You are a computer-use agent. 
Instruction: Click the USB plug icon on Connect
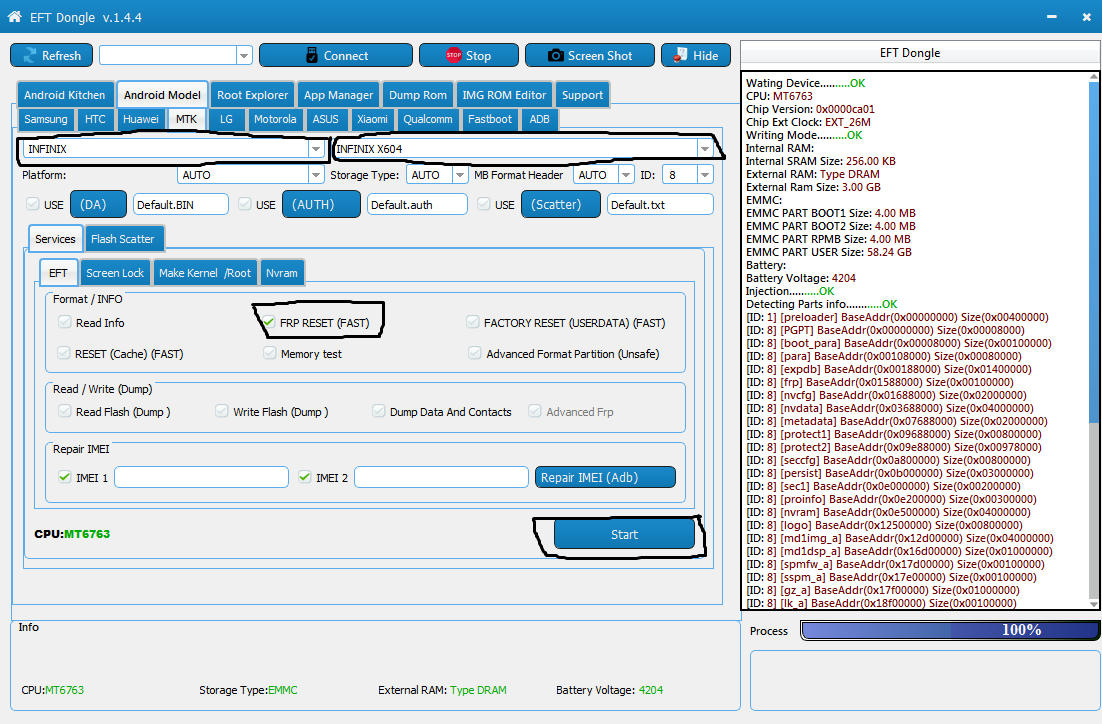312,56
